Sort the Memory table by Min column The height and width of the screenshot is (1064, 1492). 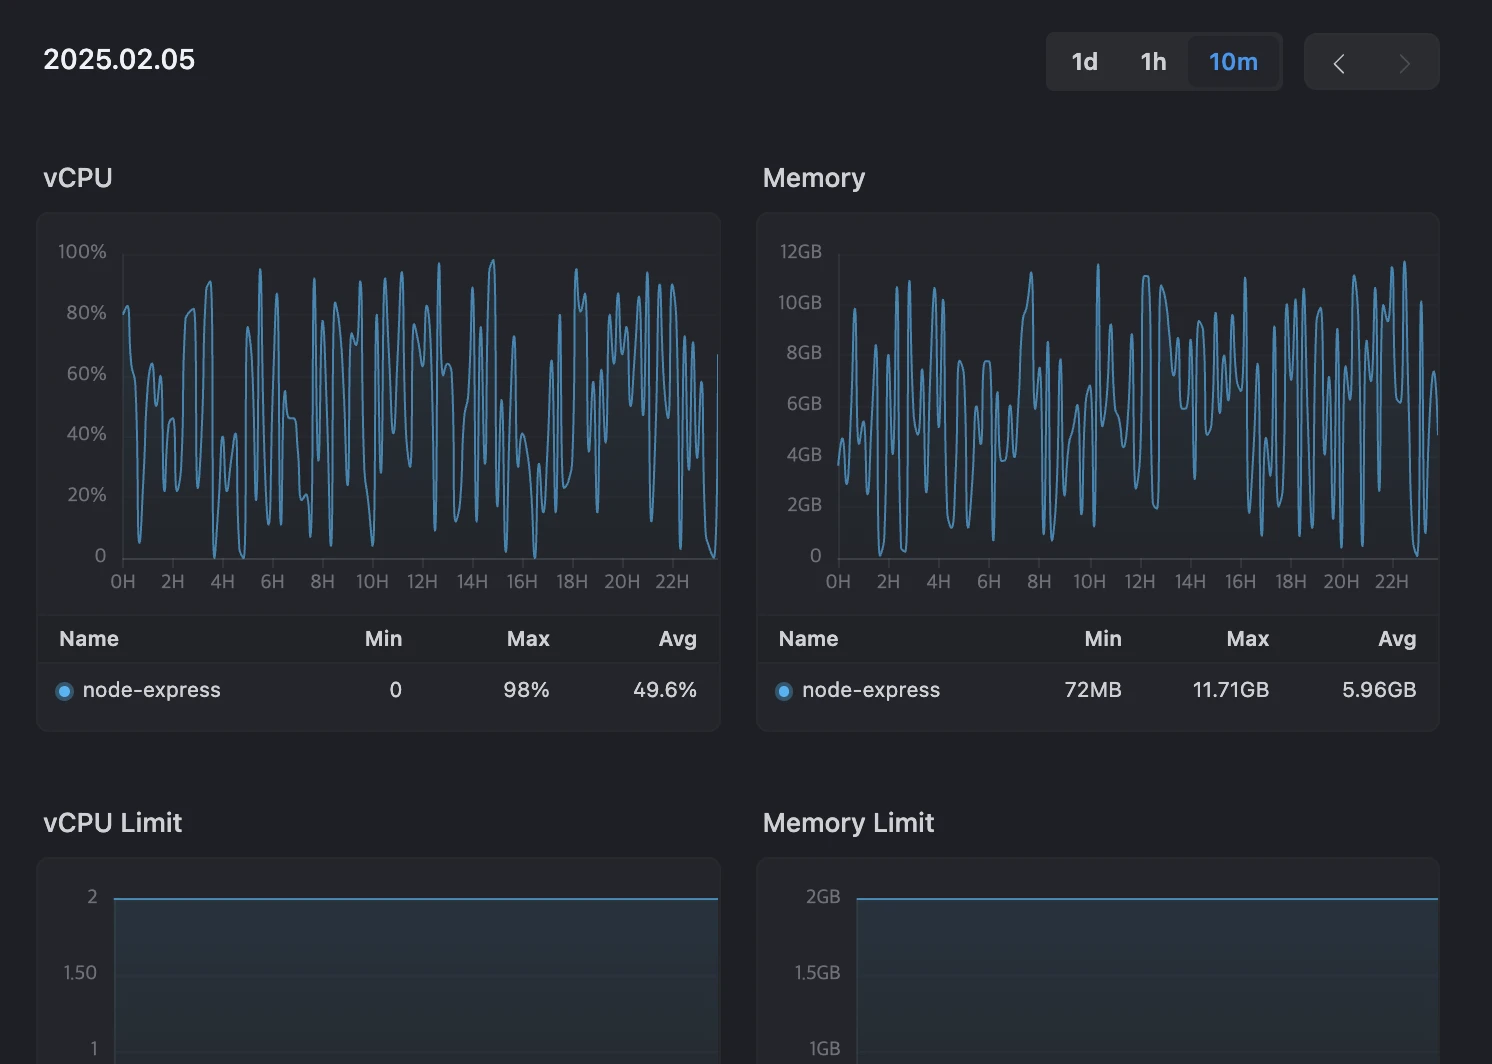pos(1102,638)
